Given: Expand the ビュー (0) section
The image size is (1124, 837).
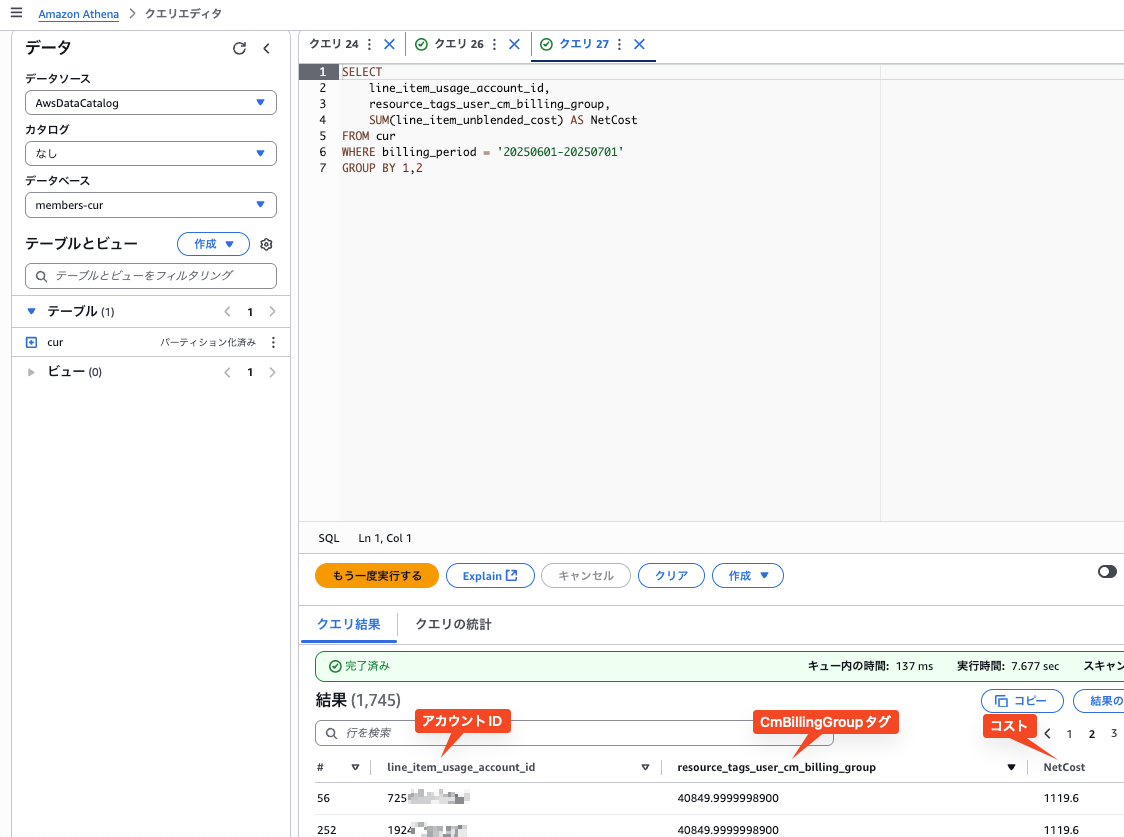Looking at the screenshot, I should pos(31,372).
